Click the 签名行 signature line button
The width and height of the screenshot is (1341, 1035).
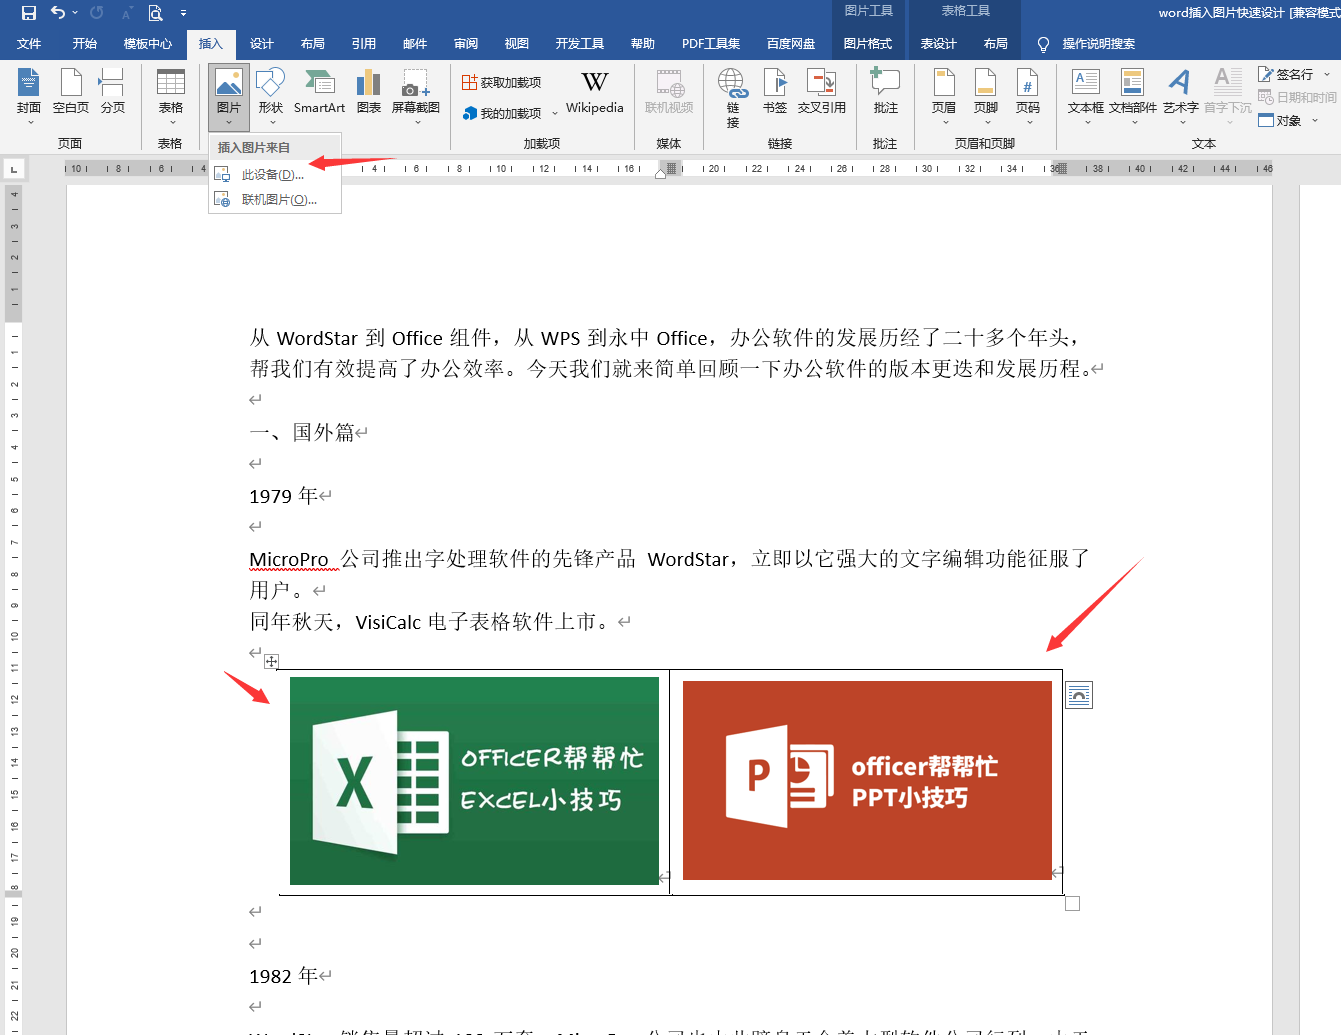pos(1286,74)
